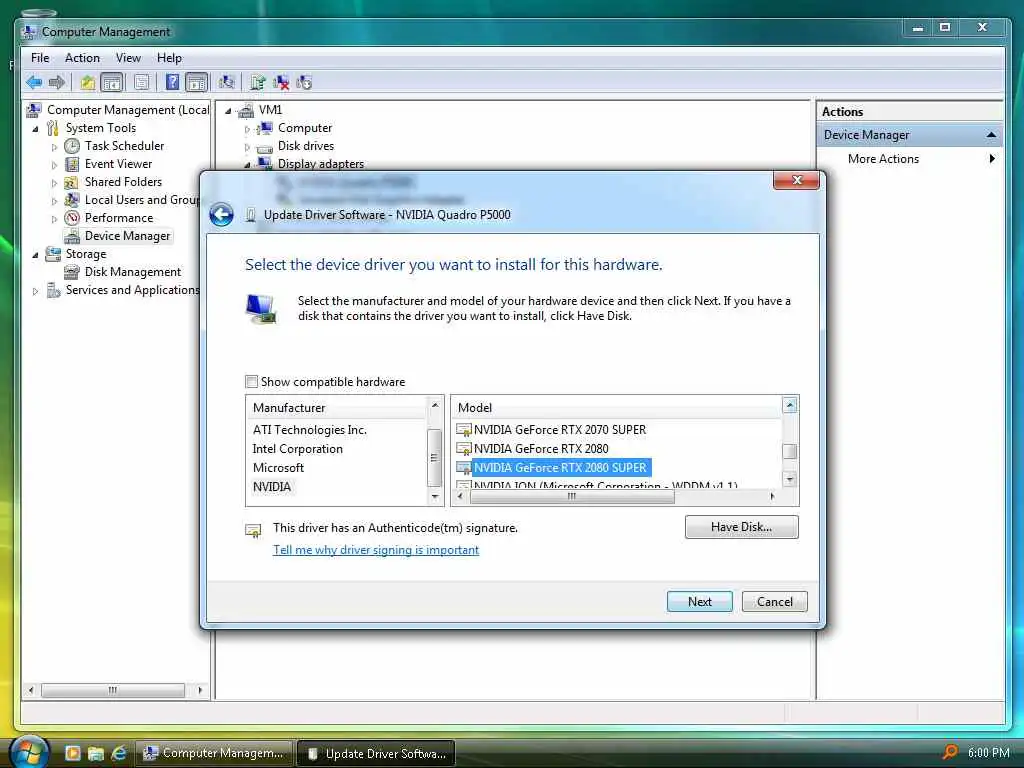Select Device Manager in the console tree
Image resolution: width=1024 pixels, height=768 pixels.
point(127,236)
